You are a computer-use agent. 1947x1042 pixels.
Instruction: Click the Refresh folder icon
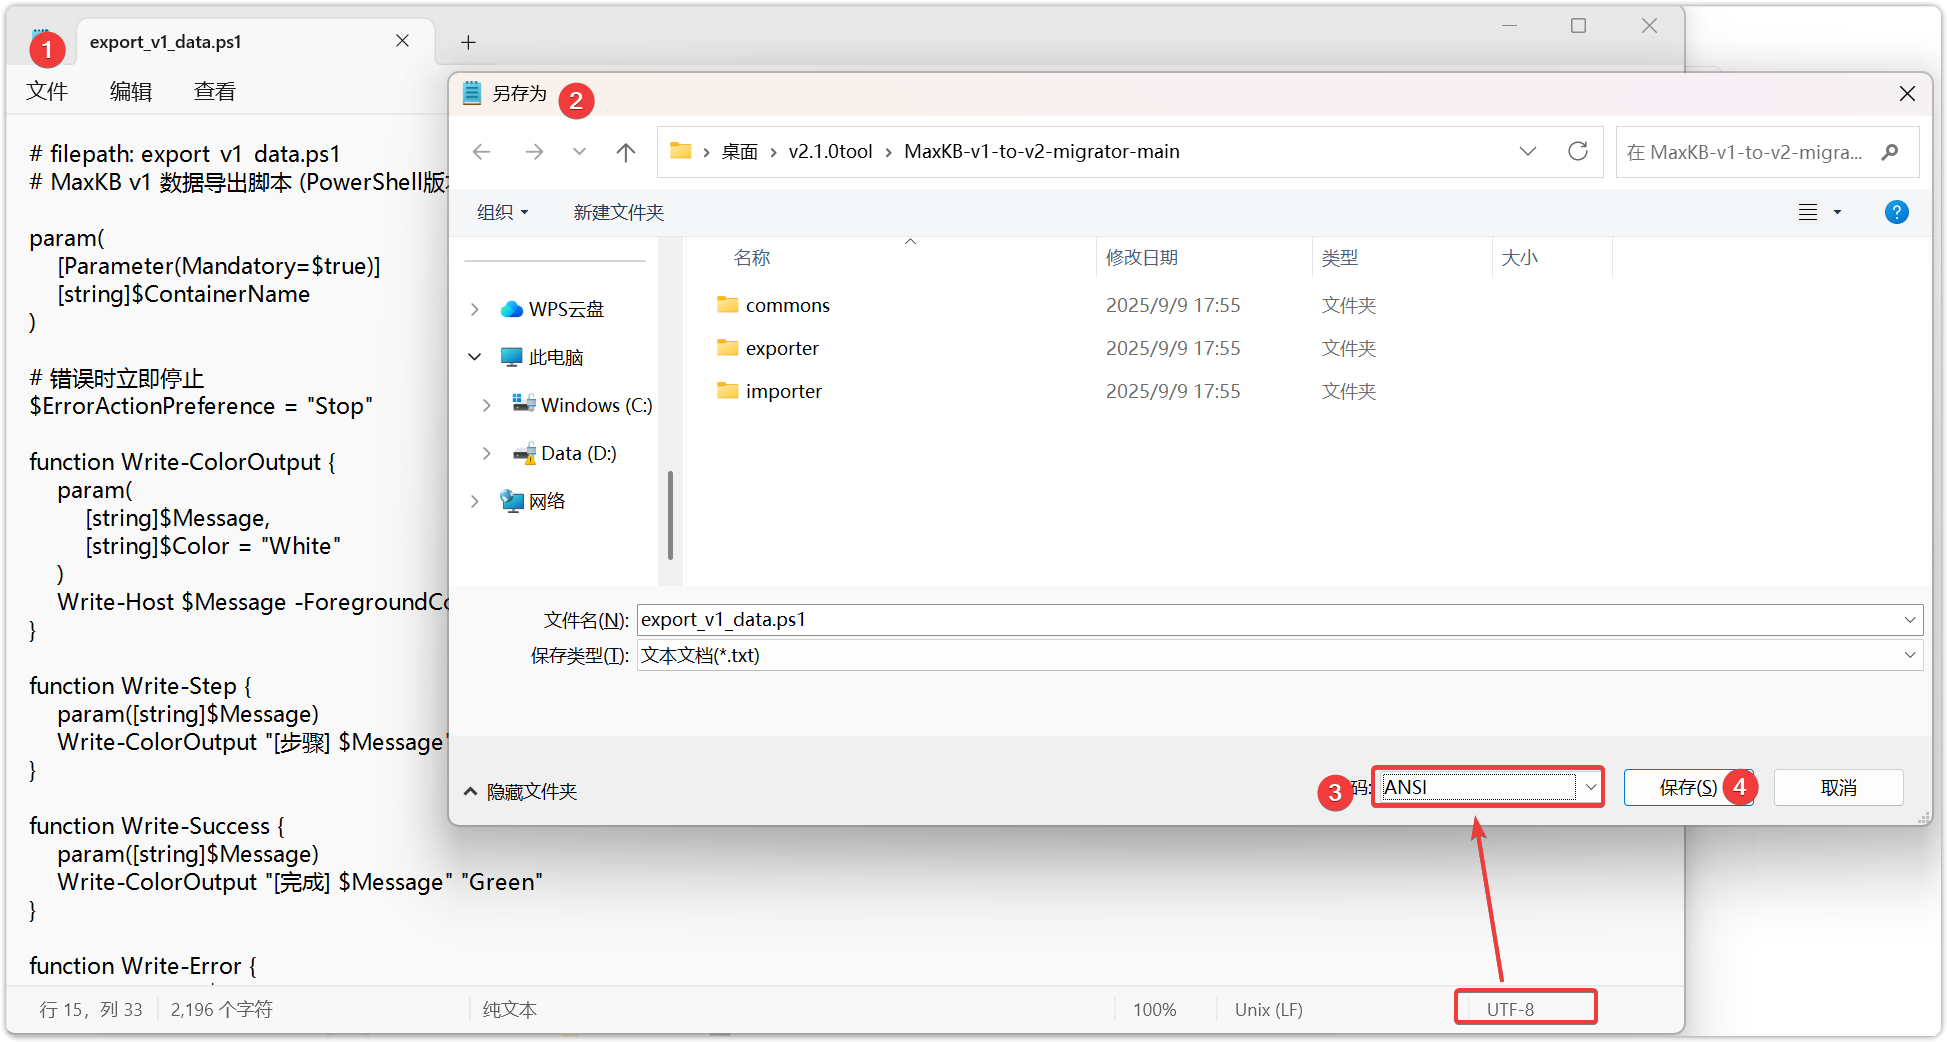tap(1577, 152)
